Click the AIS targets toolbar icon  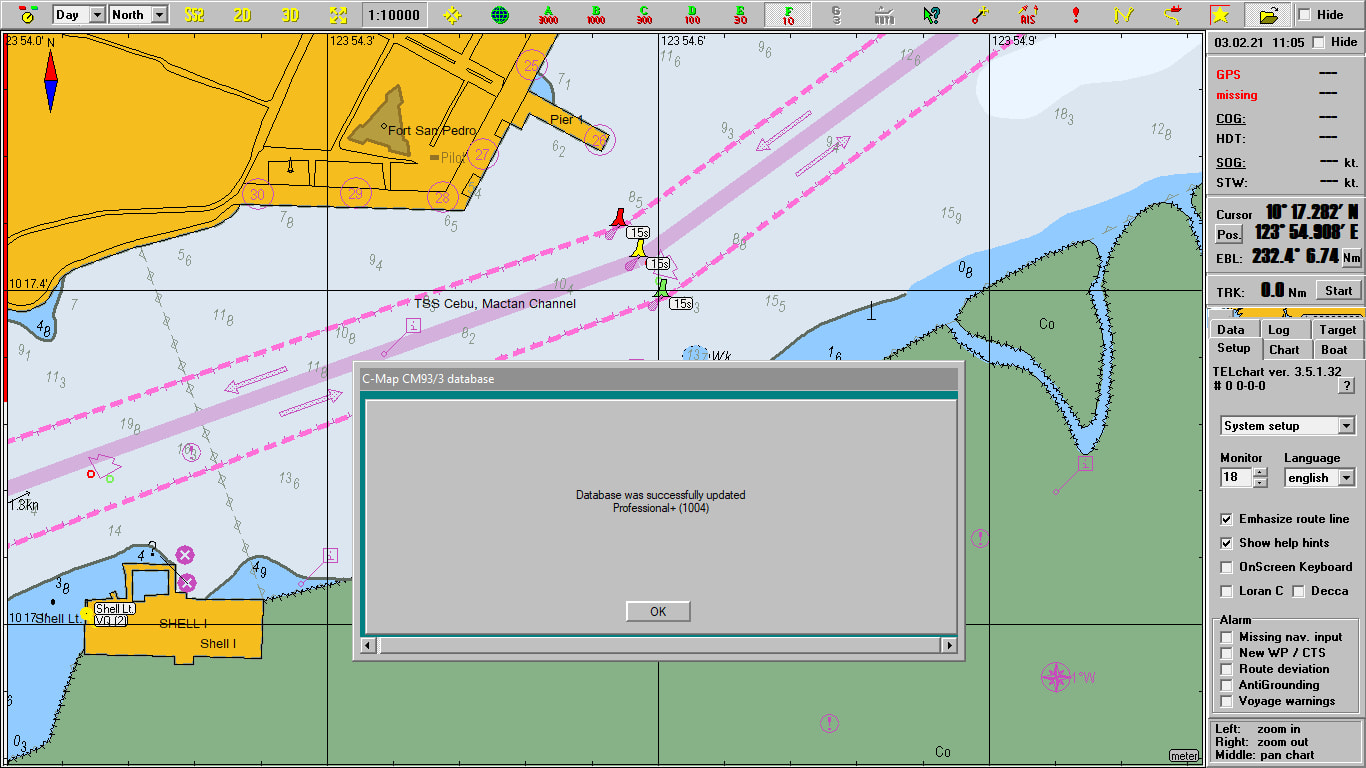point(1028,15)
